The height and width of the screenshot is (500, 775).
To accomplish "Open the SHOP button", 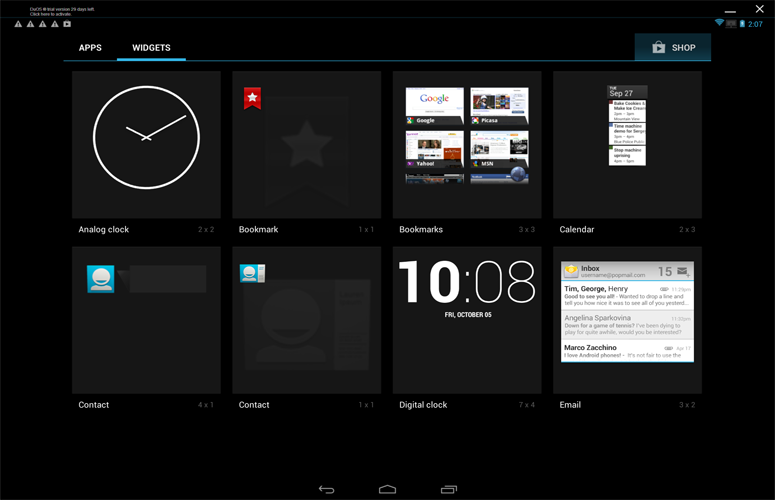I will pos(673,47).
